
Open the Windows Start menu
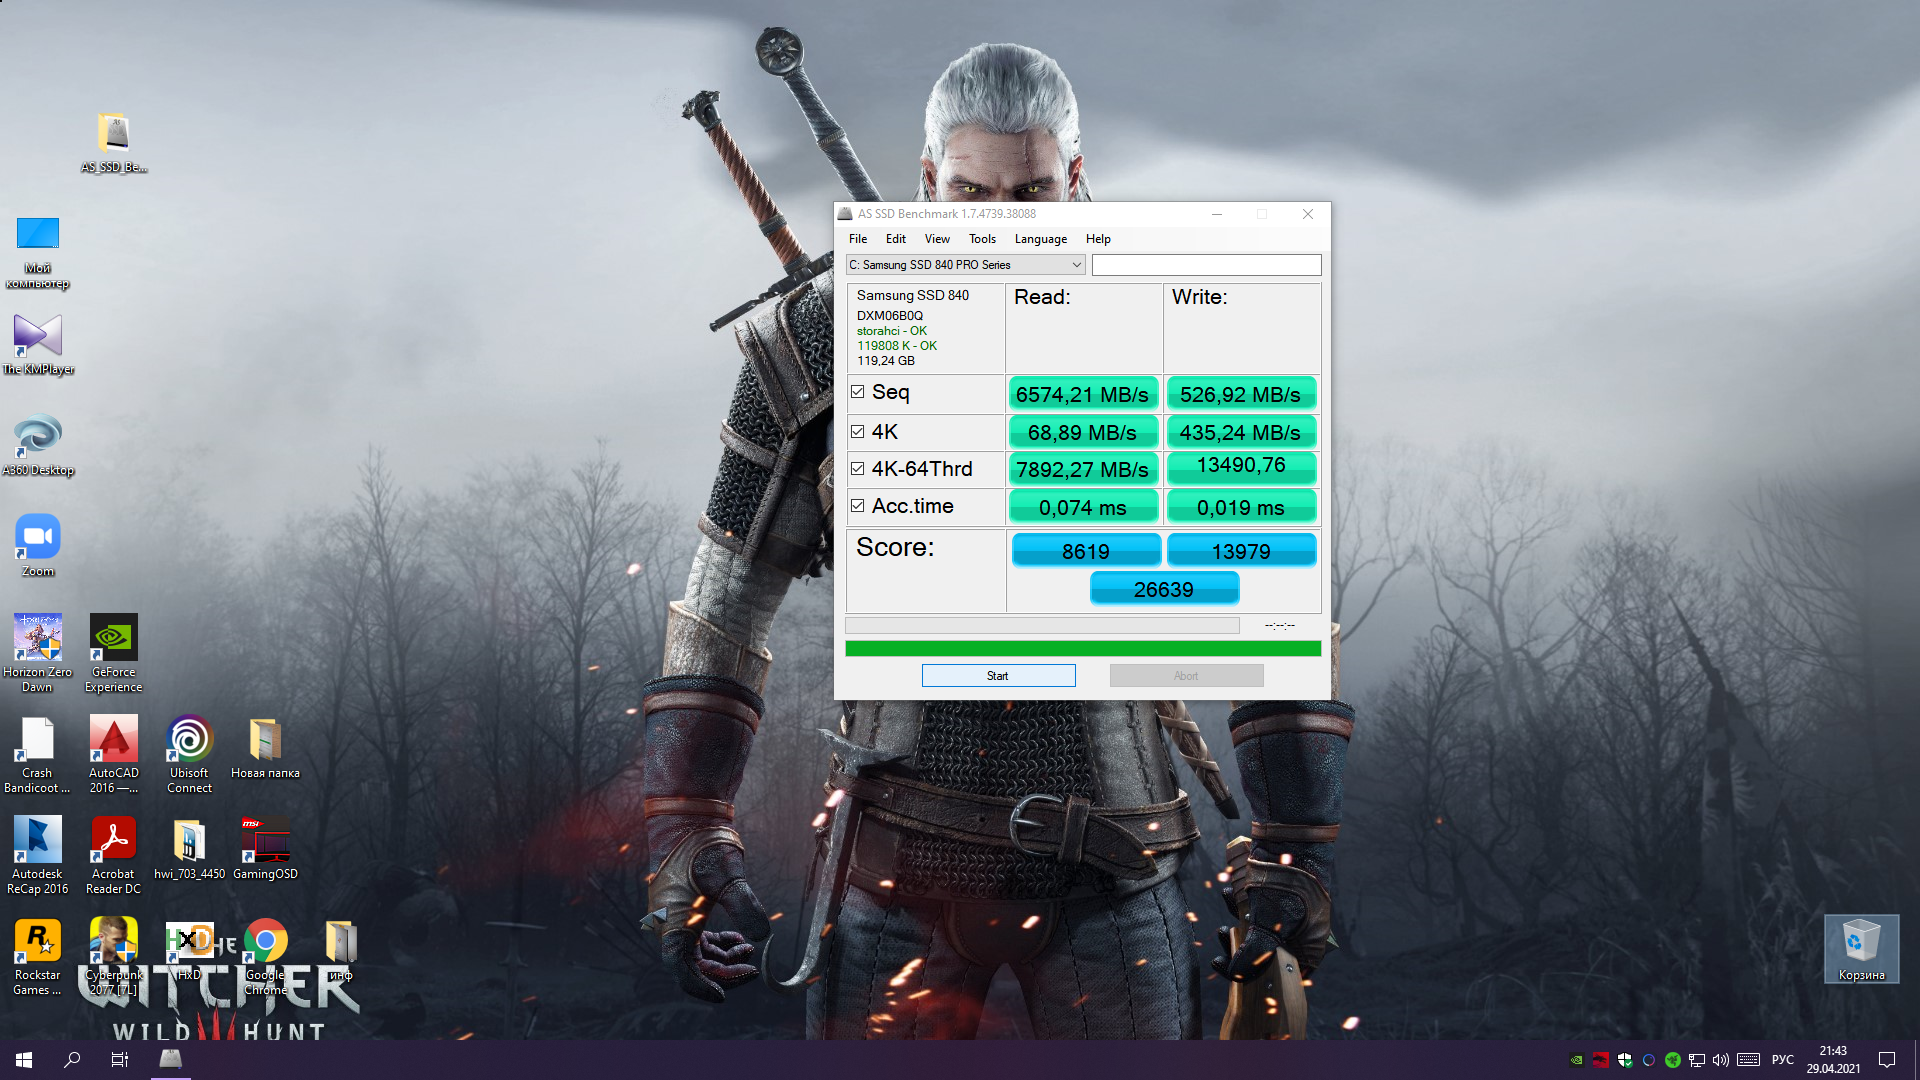pyautogui.click(x=24, y=1059)
